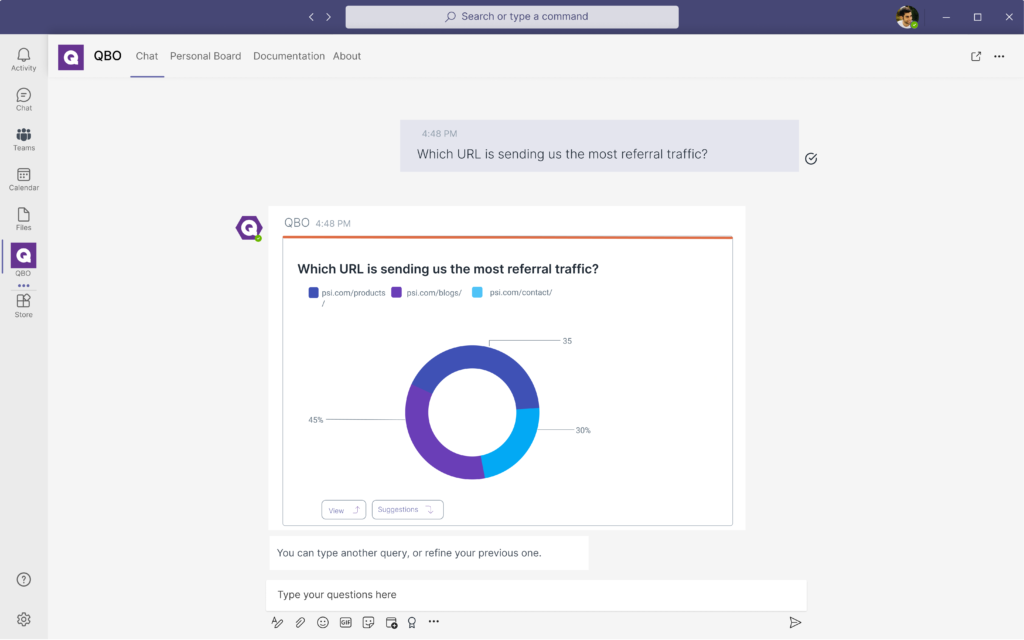Click the 'Type your questions here' field

pos(535,595)
